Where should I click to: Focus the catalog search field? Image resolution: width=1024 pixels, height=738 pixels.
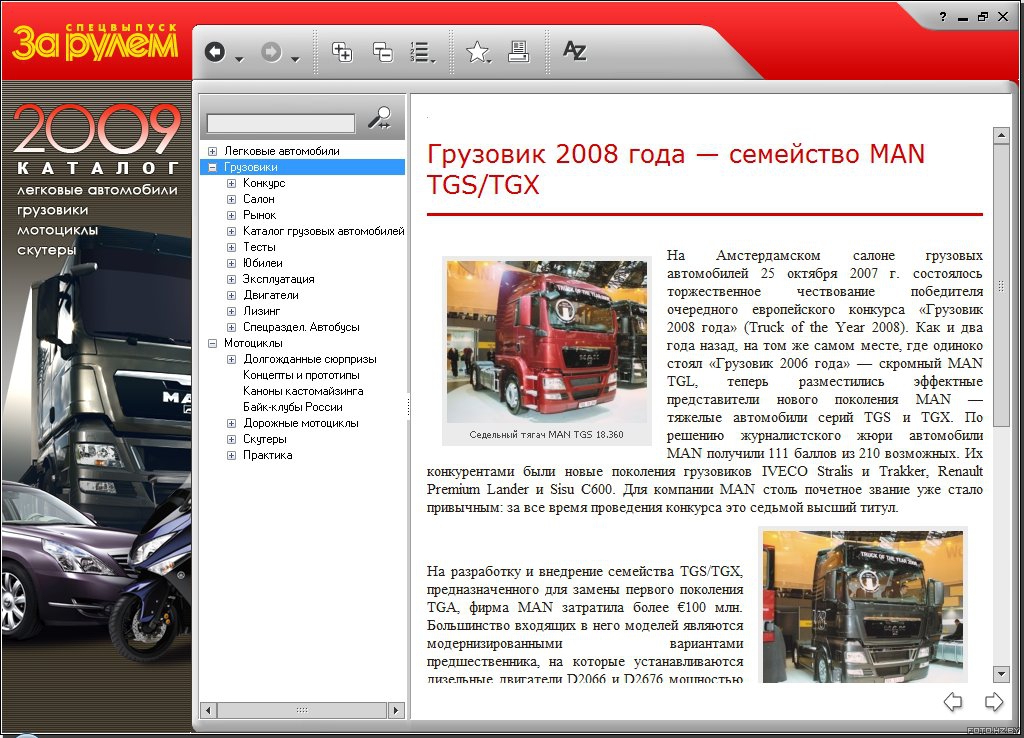pyautogui.click(x=281, y=123)
